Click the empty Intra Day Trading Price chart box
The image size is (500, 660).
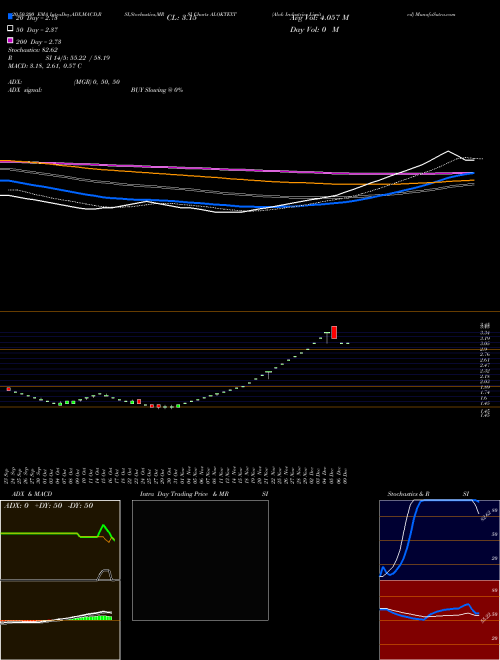click(x=200, y=560)
